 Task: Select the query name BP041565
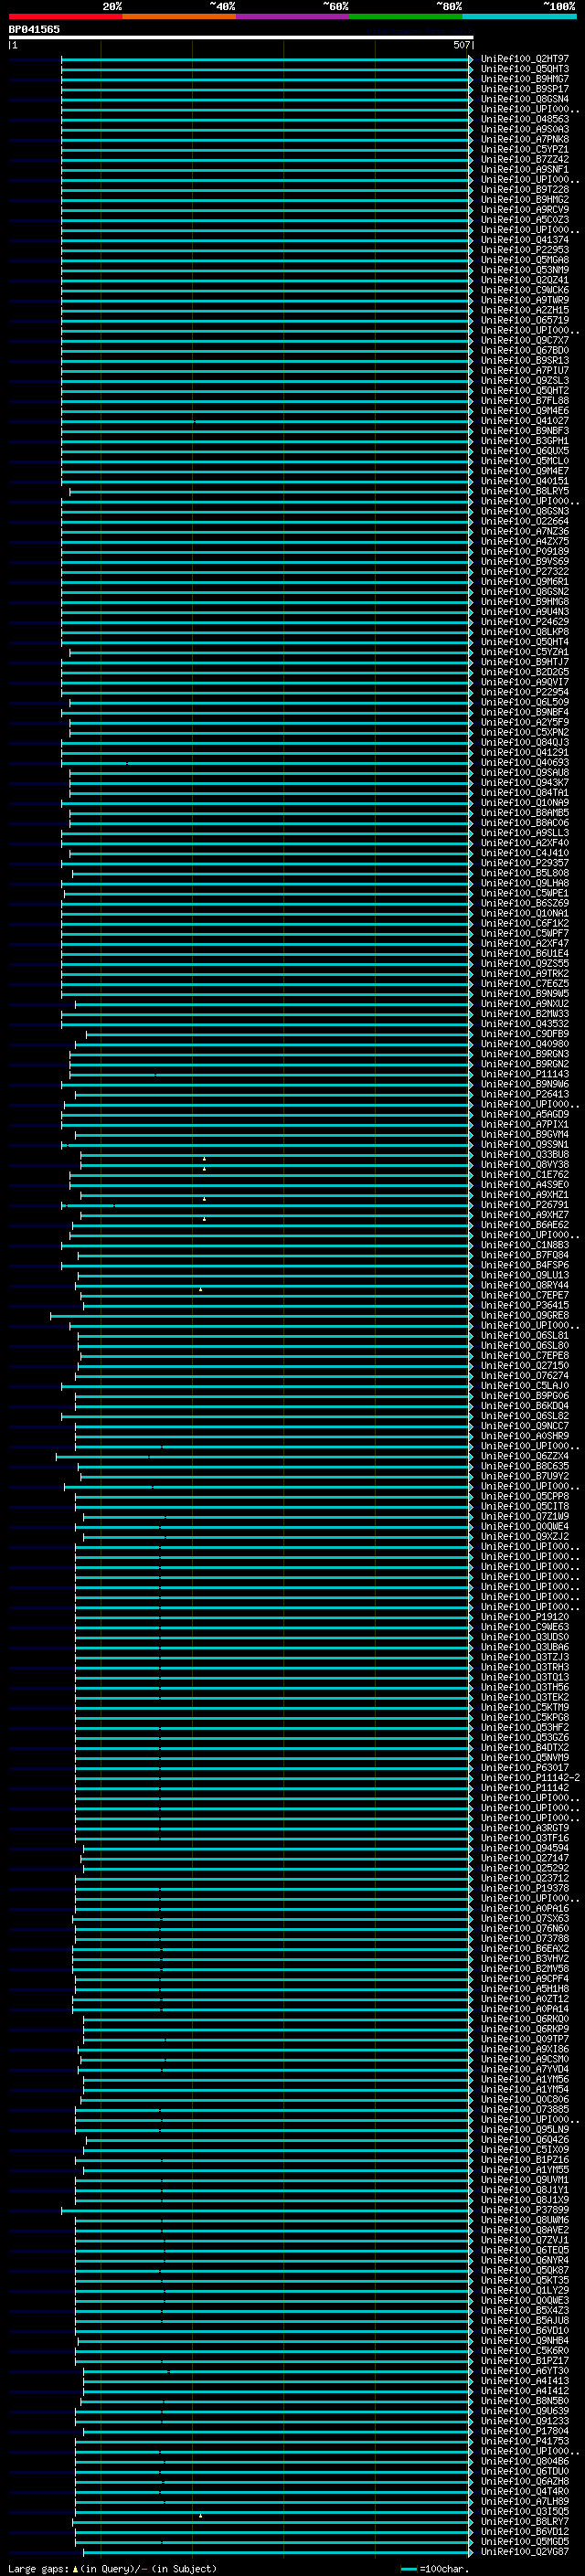tap(34, 30)
